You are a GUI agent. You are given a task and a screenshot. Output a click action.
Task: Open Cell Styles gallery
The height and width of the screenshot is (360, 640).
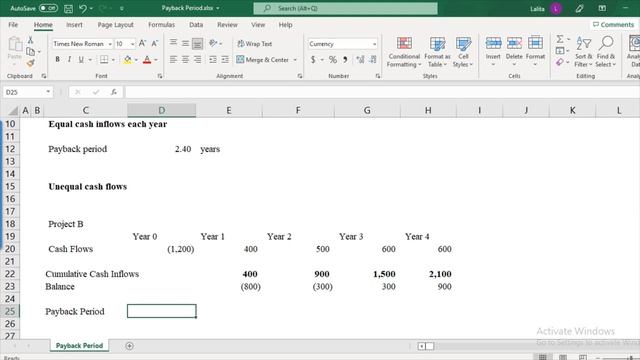click(x=463, y=52)
